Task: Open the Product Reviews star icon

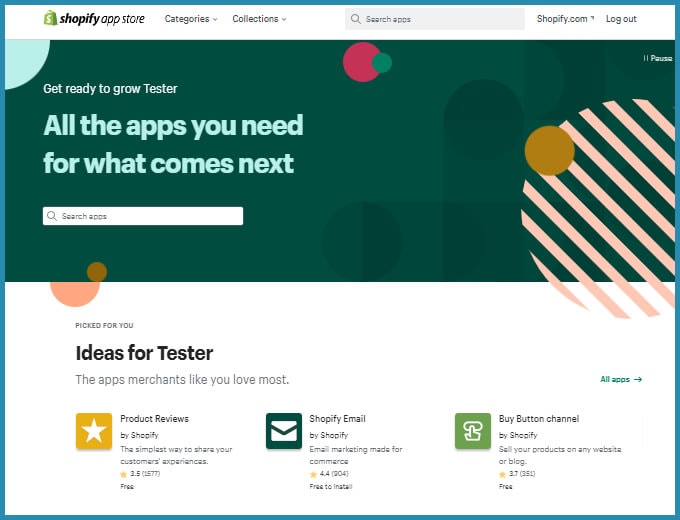Action: point(94,431)
